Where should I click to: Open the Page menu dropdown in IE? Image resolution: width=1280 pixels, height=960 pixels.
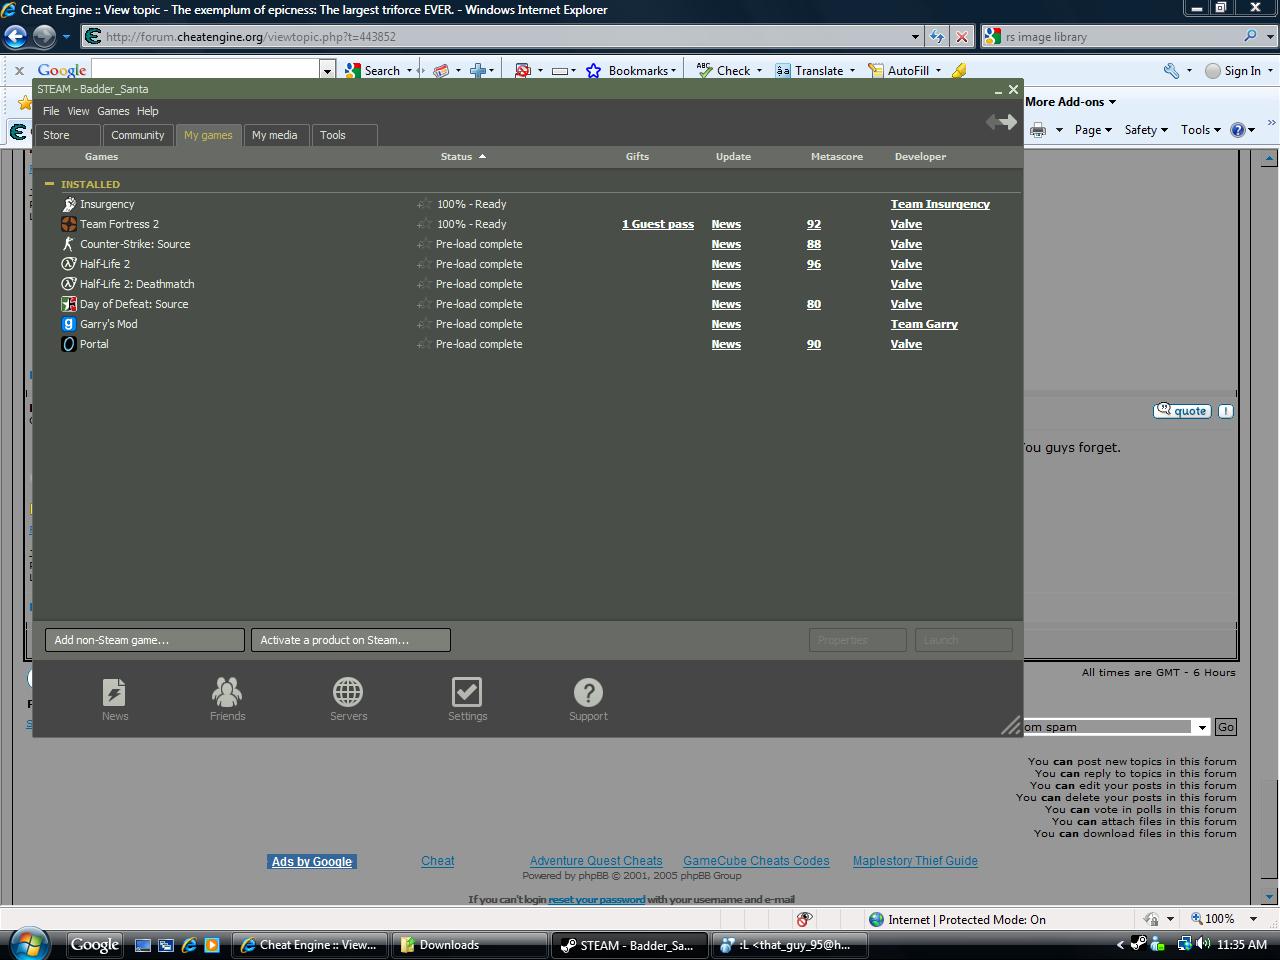click(x=1093, y=130)
